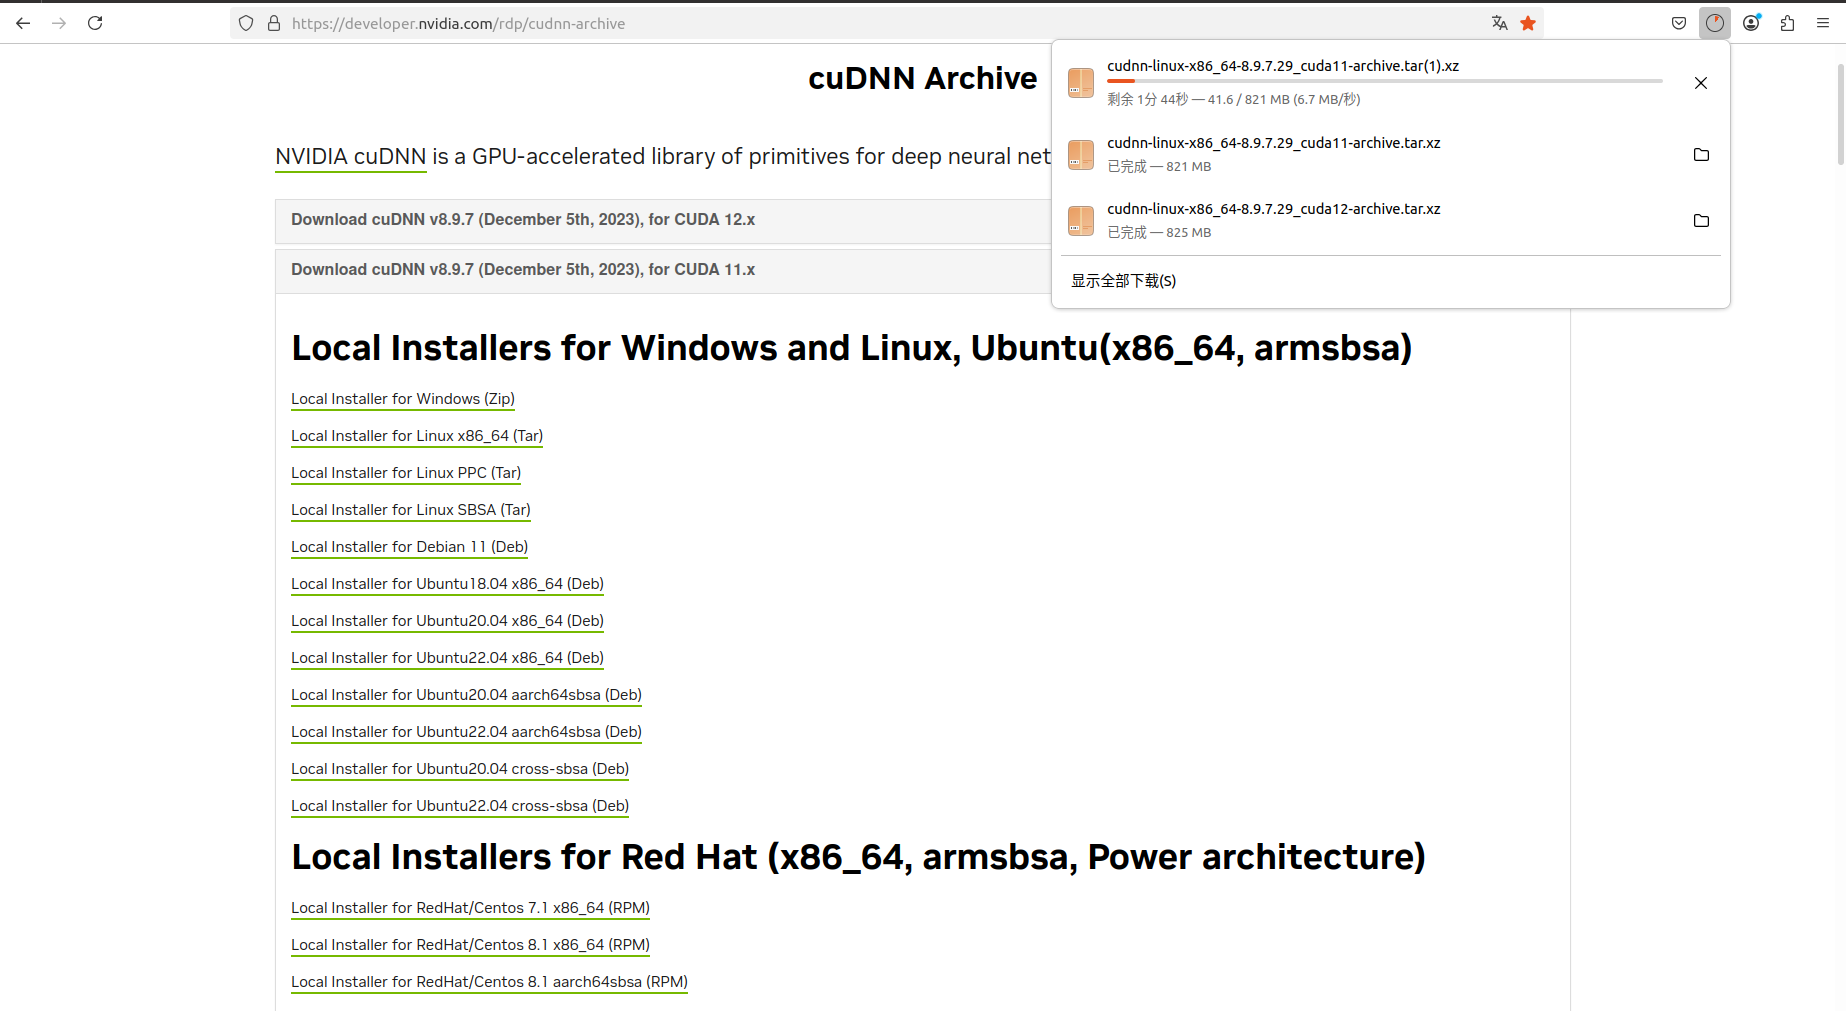Click the cuDNN Archive page heading
Screen dimensions: 1846x1011
923,78
